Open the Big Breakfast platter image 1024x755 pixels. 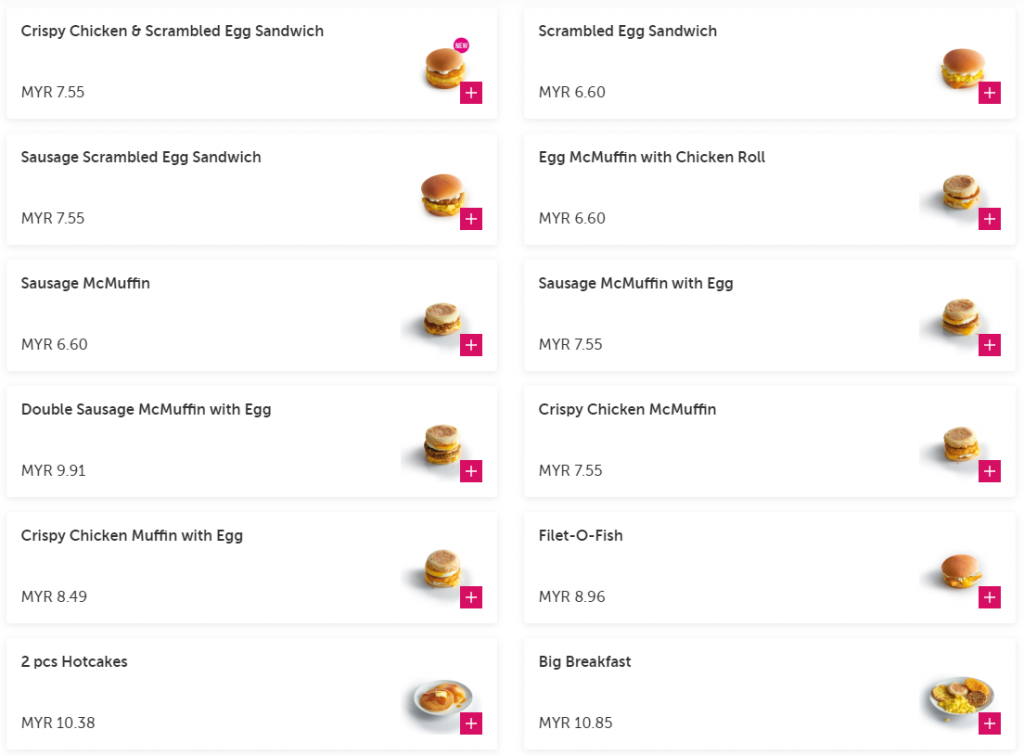pos(959,696)
